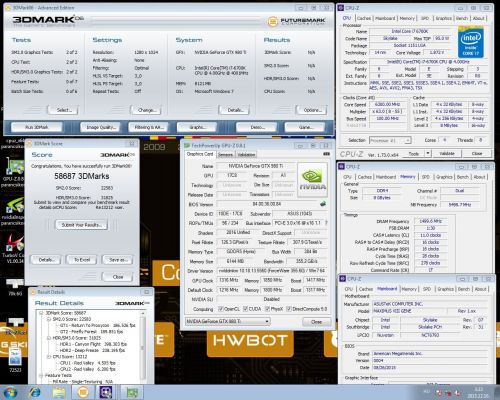
Task: Toggle the DirectCompute 5.0 checkbox
Action: 289,309
